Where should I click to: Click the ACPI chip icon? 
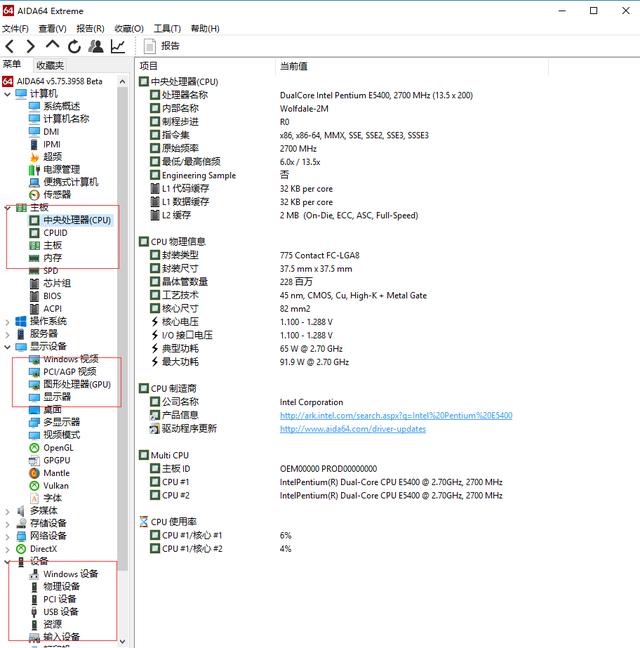(35, 309)
